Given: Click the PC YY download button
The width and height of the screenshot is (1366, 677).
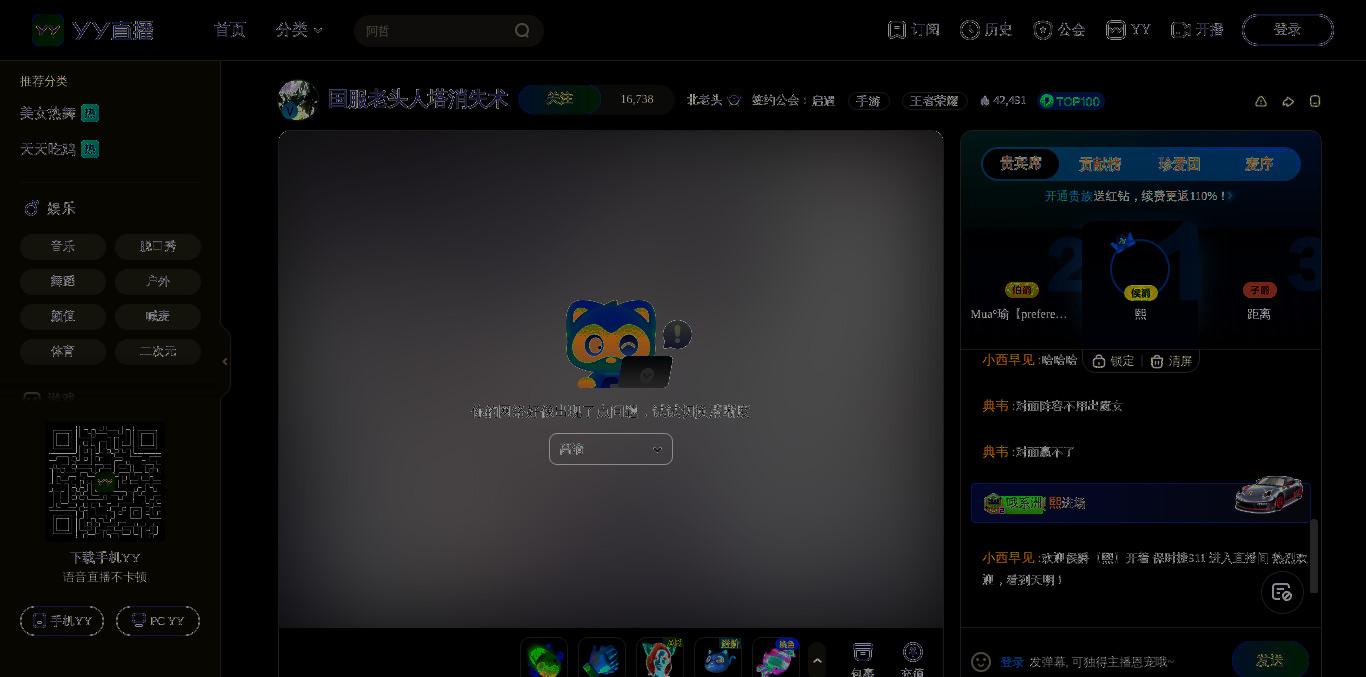Looking at the screenshot, I should (158, 621).
